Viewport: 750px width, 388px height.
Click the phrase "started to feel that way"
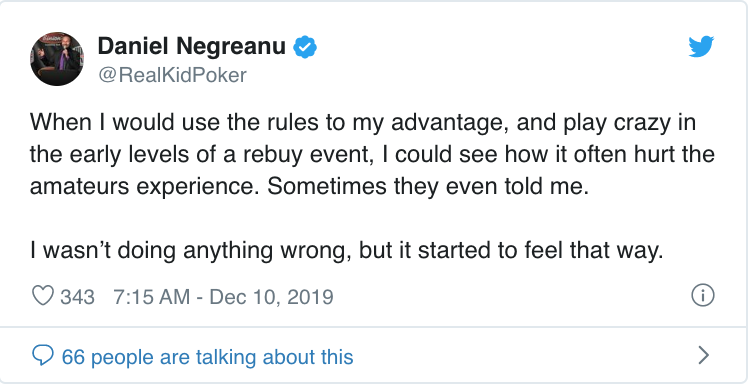coord(541,251)
